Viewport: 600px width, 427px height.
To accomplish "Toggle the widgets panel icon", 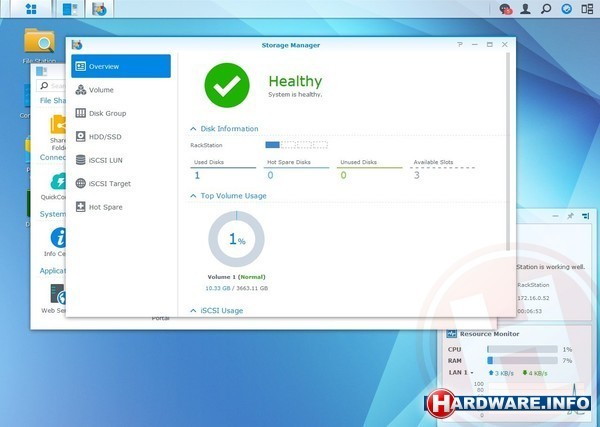I will [587, 9].
